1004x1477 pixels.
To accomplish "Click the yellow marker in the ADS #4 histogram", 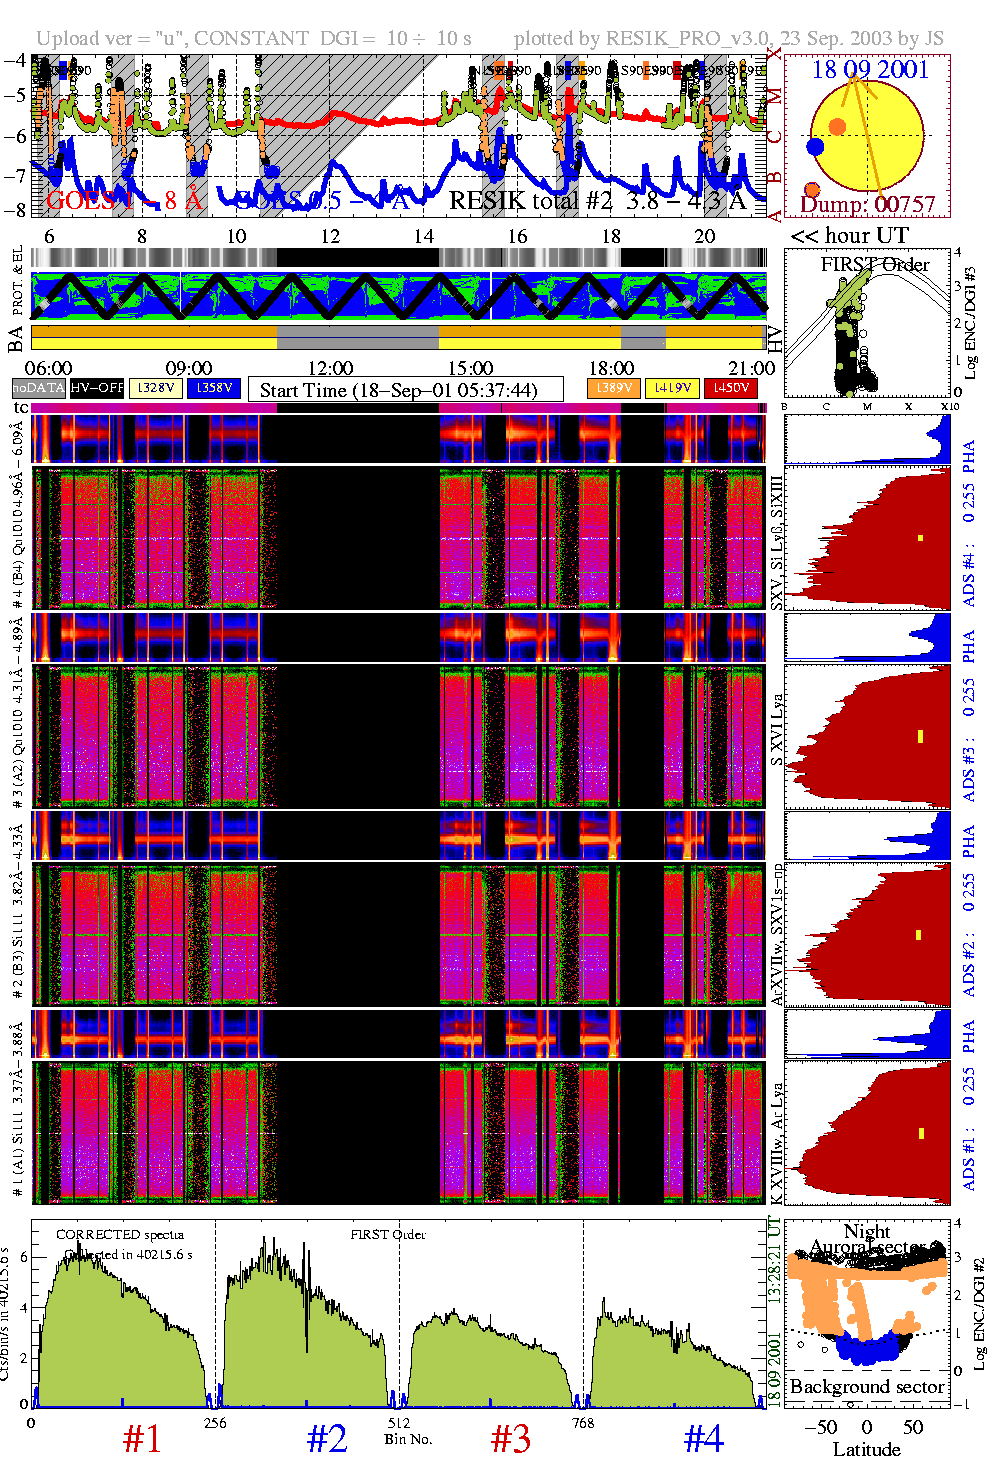I will (x=920, y=539).
